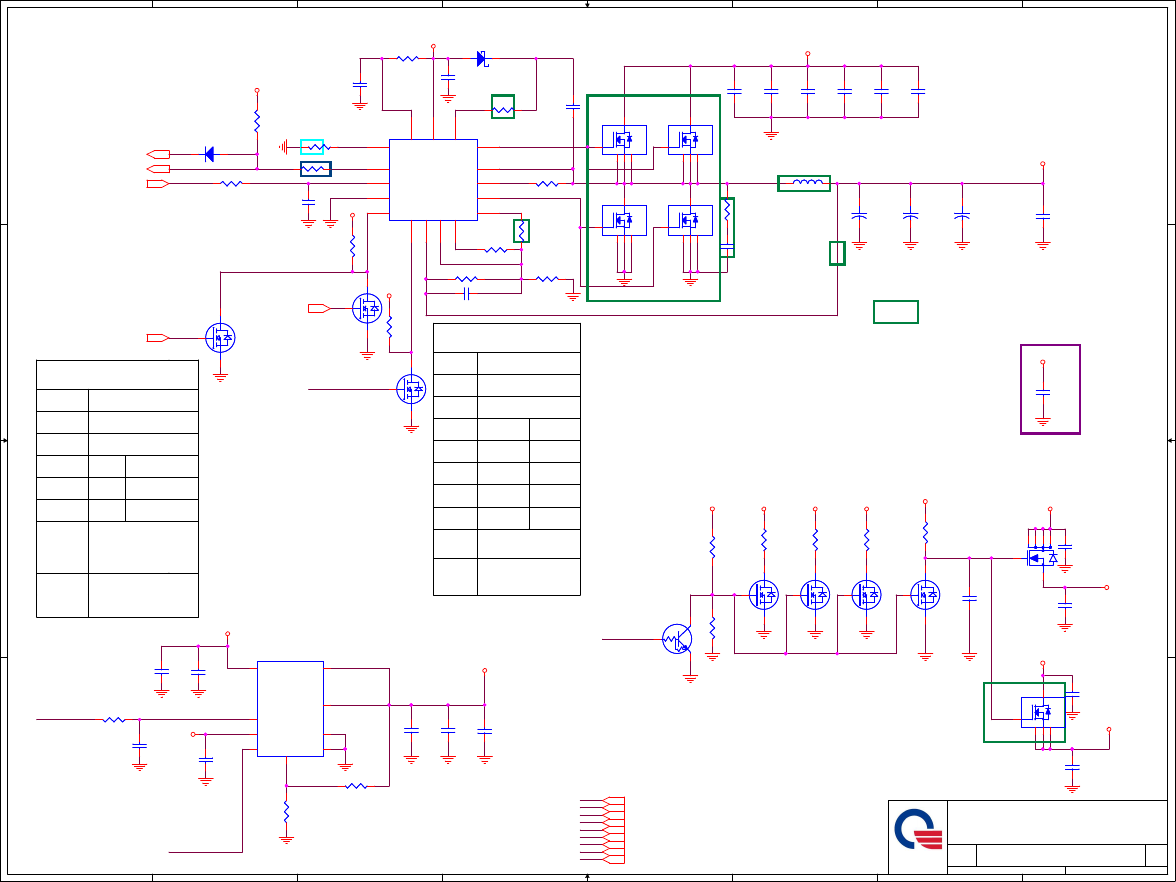This screenshot has width=1176, height=882.
Task: Click the NPN transistor circle symbol
Action: 677,639
